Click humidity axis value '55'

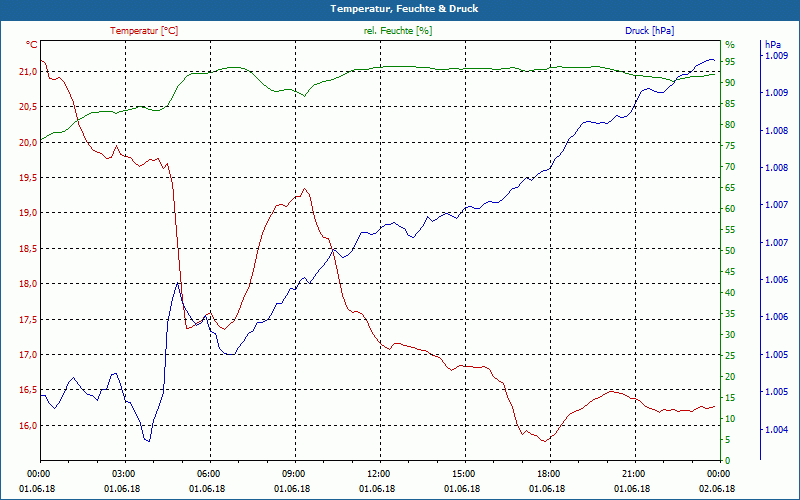click(730, 230)
